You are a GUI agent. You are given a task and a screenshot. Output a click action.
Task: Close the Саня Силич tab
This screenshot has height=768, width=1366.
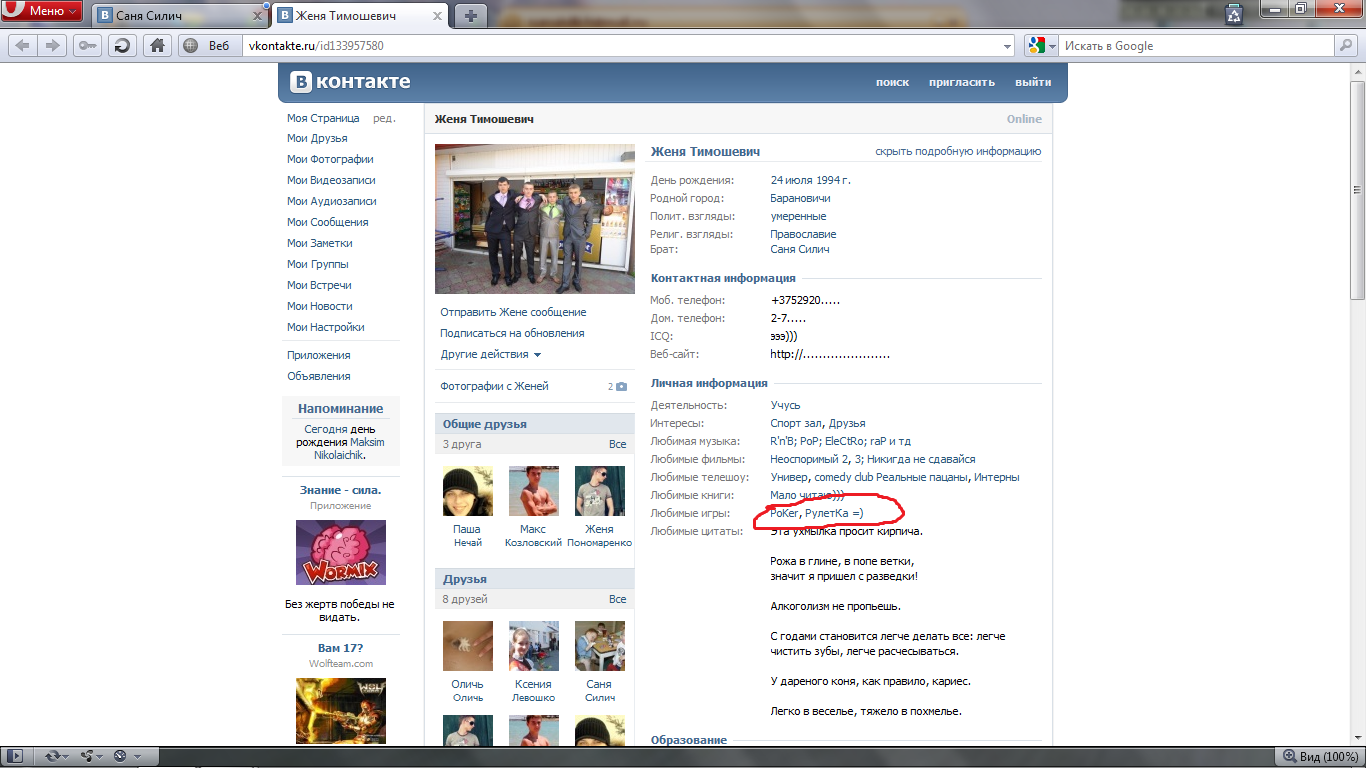(x=257, y=16)
